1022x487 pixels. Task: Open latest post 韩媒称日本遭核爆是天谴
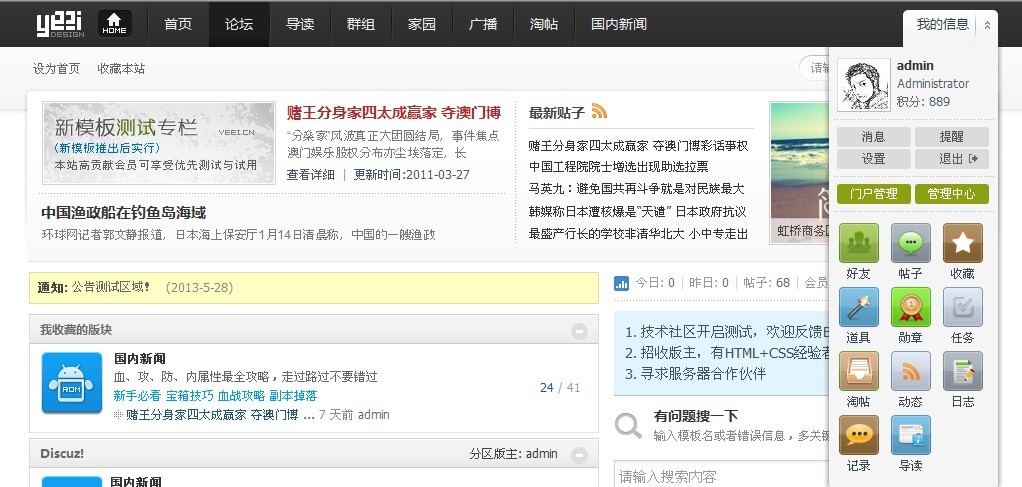click(637, 212)
